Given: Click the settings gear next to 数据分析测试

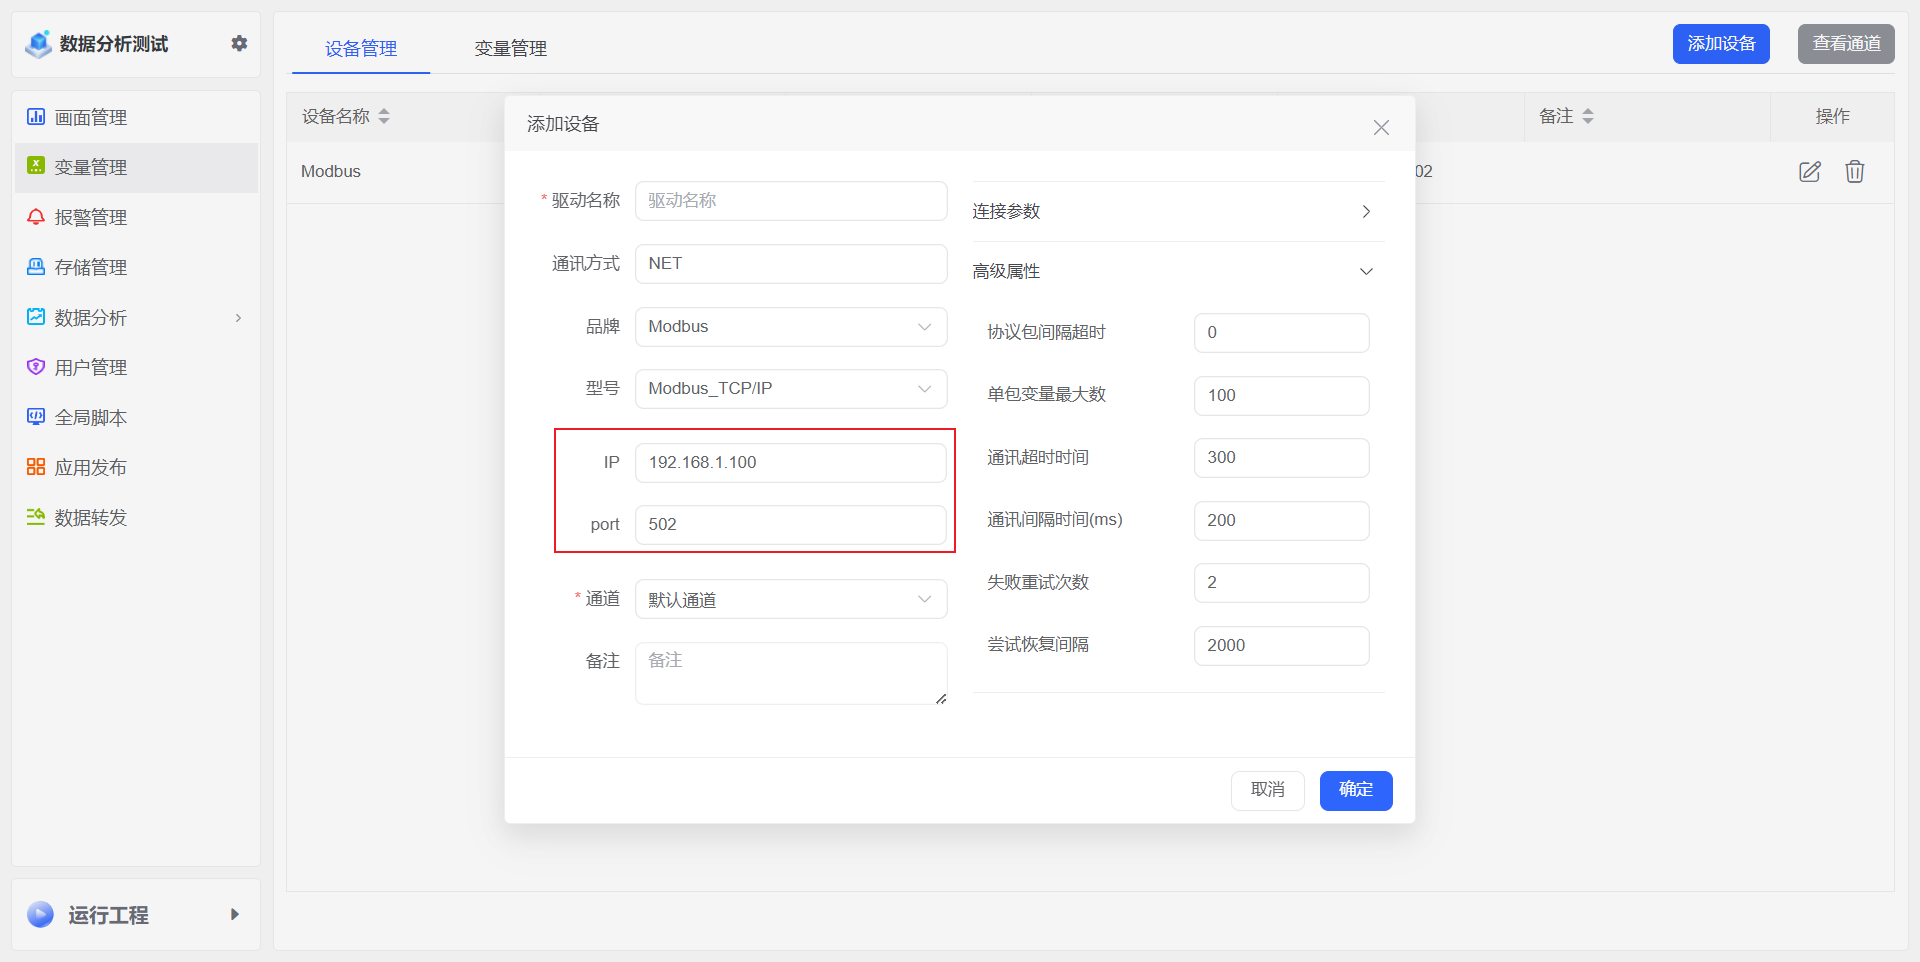Looking at the screenshot, I should tap(239, 43).
